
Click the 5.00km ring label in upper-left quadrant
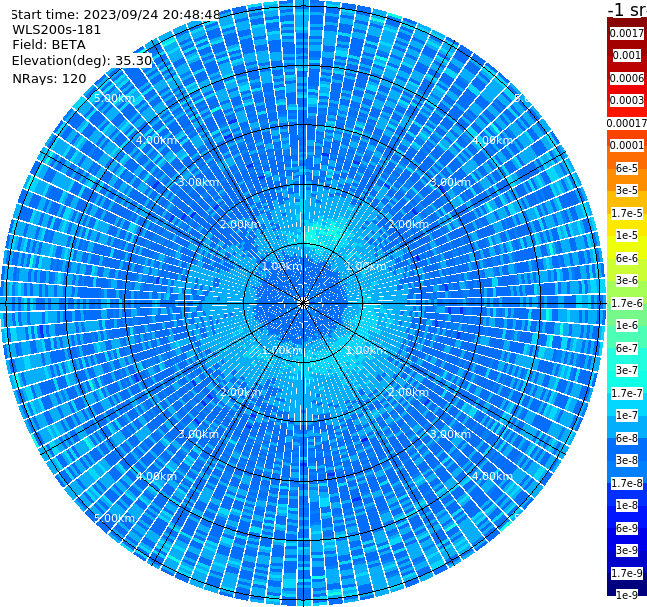(x=114, y=98)
